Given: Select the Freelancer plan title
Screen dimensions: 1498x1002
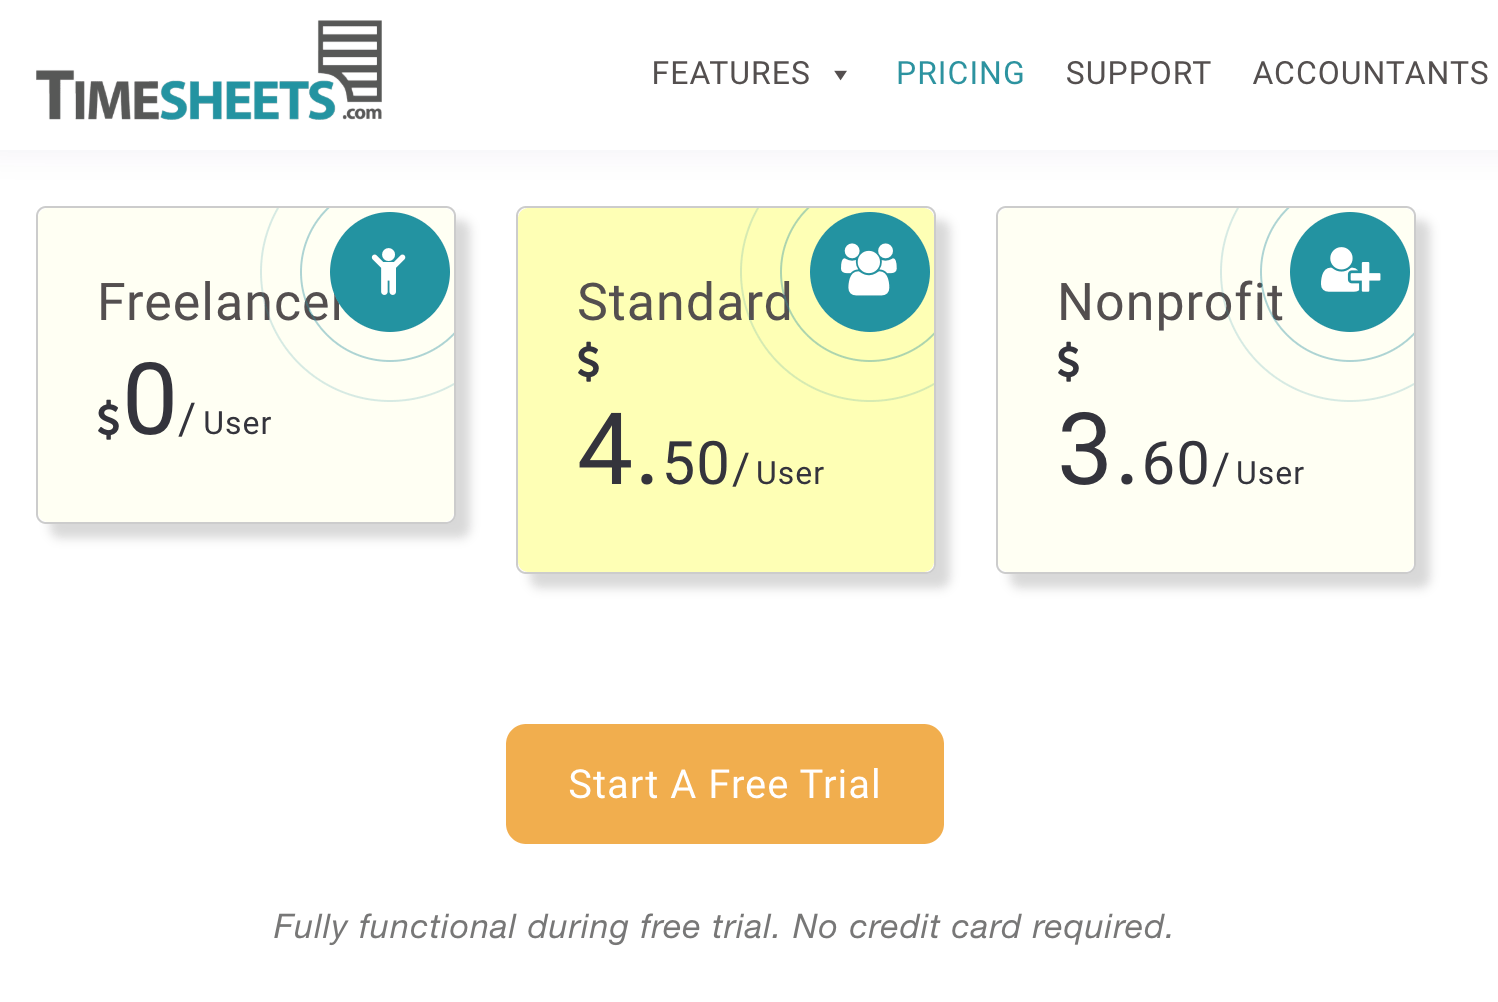Looking at the screenshot, I should coord(220,302).
